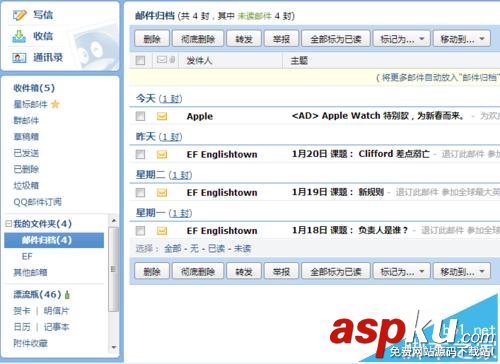The image size is (500, 364).
Task: Collapse the 星期二 (1 封) group
Action: coord(164,175)
